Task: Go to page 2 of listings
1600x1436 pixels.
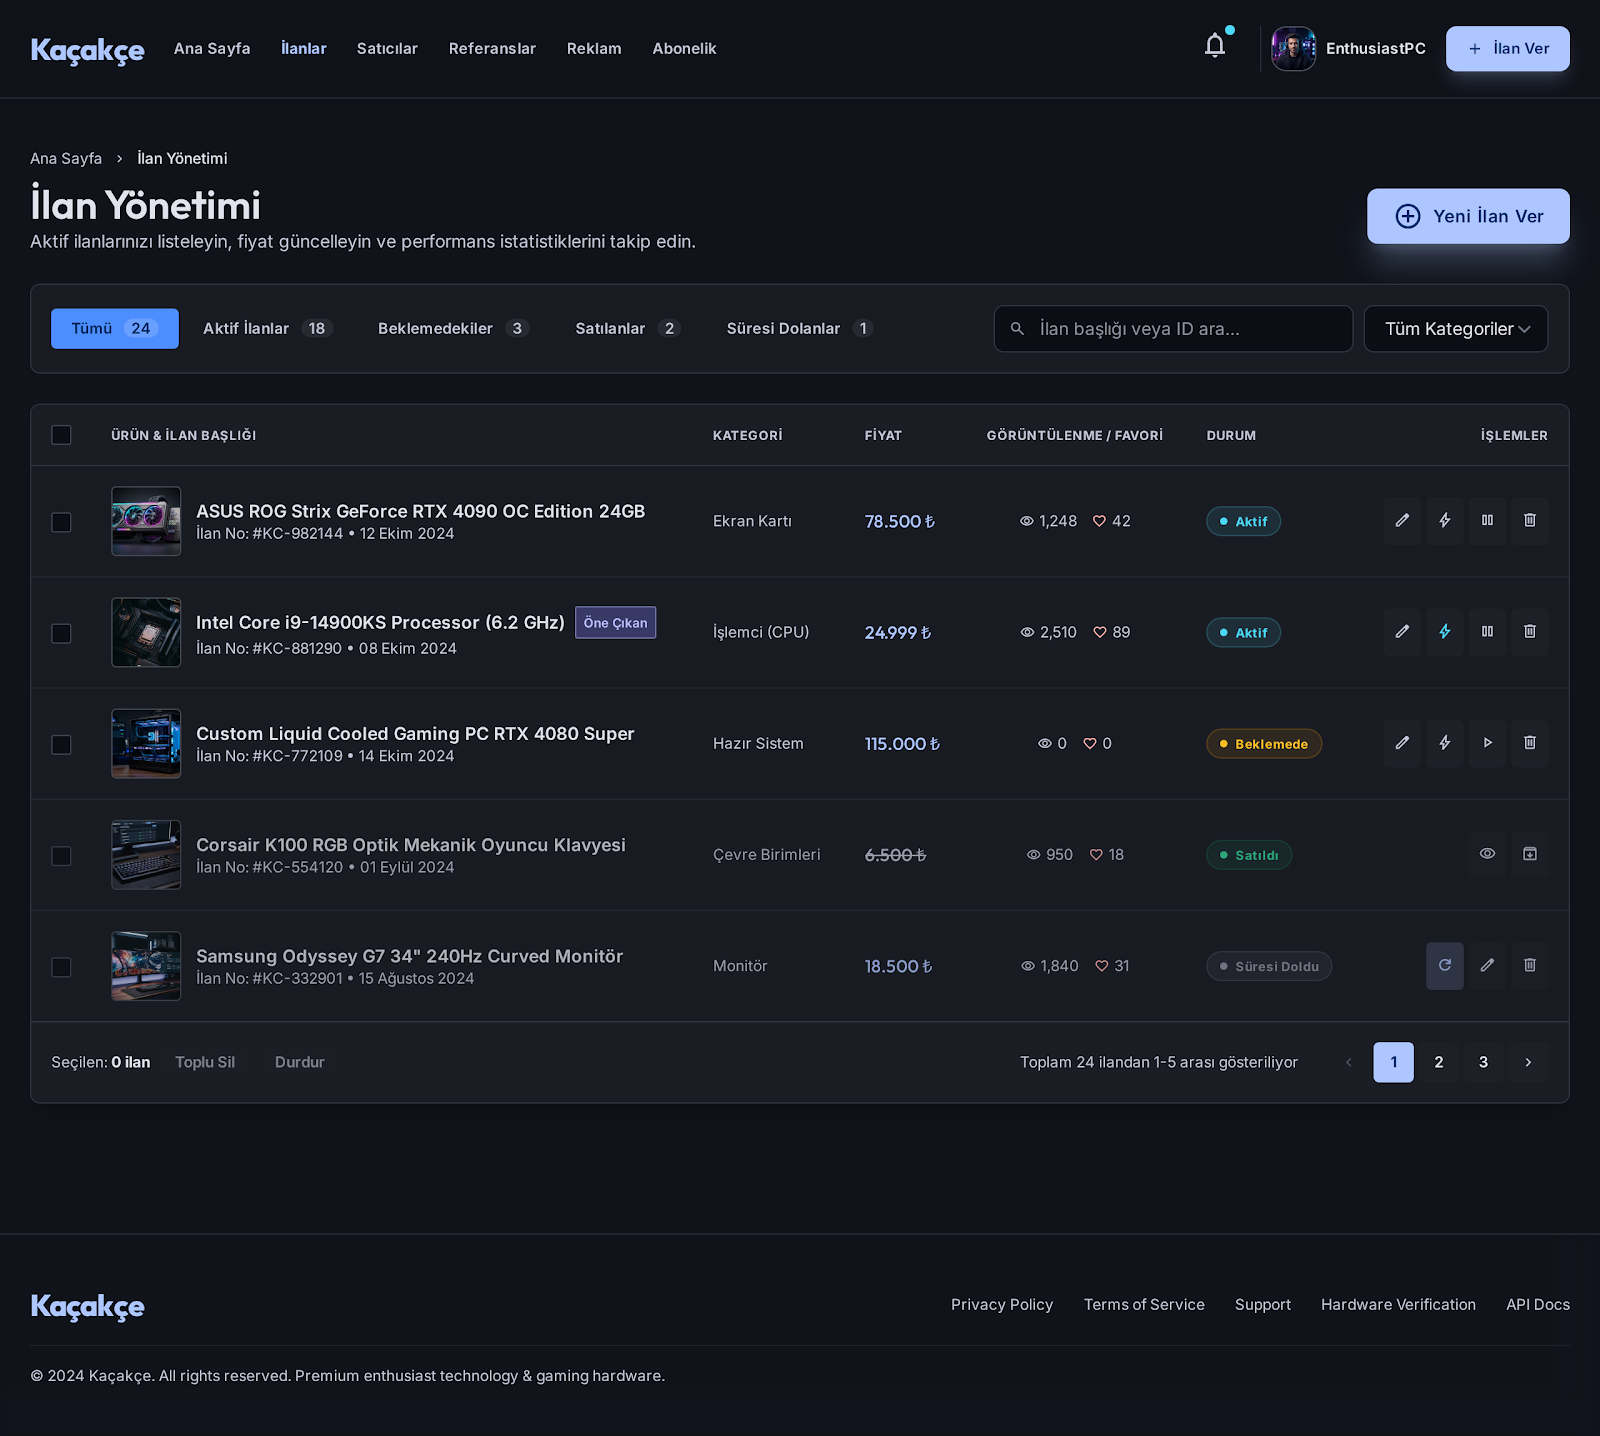Action: [1439, 1062]
